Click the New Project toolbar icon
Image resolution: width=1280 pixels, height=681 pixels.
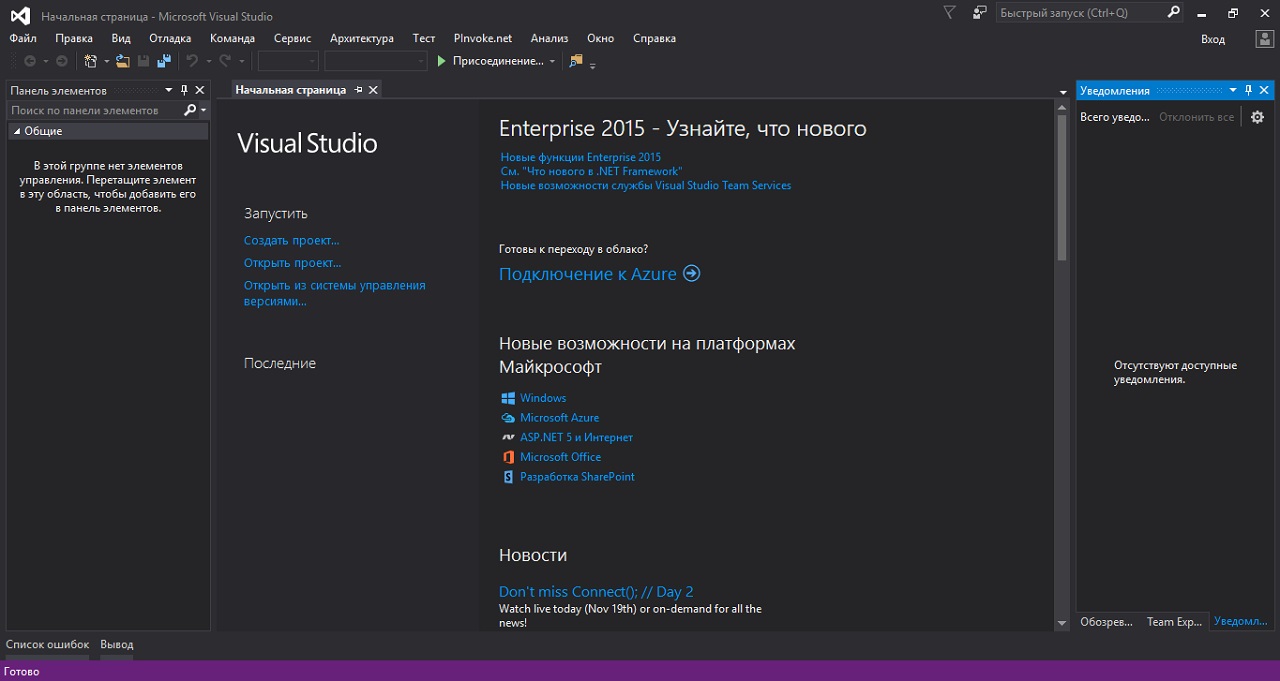tap(91, 61)
